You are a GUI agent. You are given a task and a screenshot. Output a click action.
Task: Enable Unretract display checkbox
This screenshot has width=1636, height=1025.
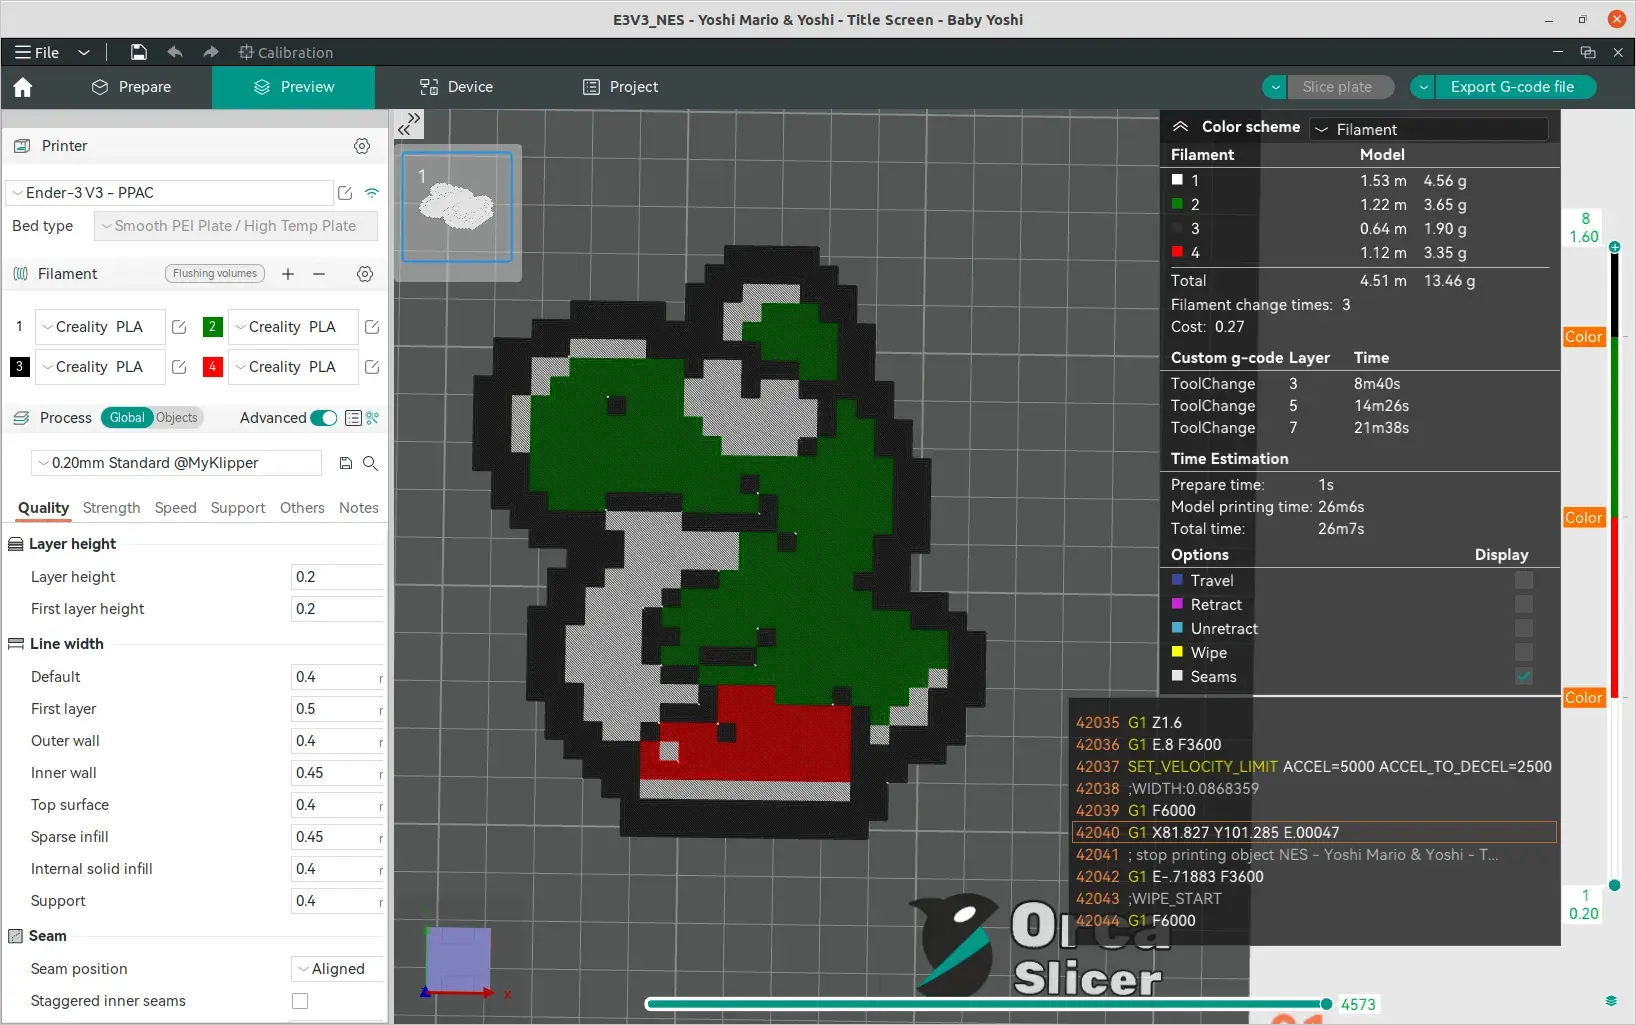tap(1524, 628)
